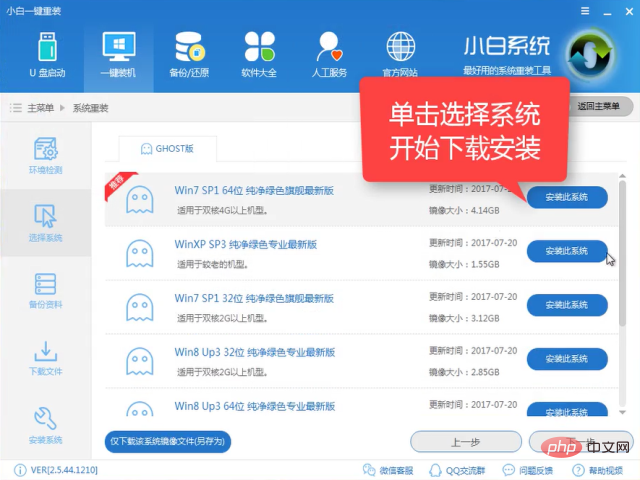Click 仅下载该系统镜像文件(另存为) button

click(175, 440)
